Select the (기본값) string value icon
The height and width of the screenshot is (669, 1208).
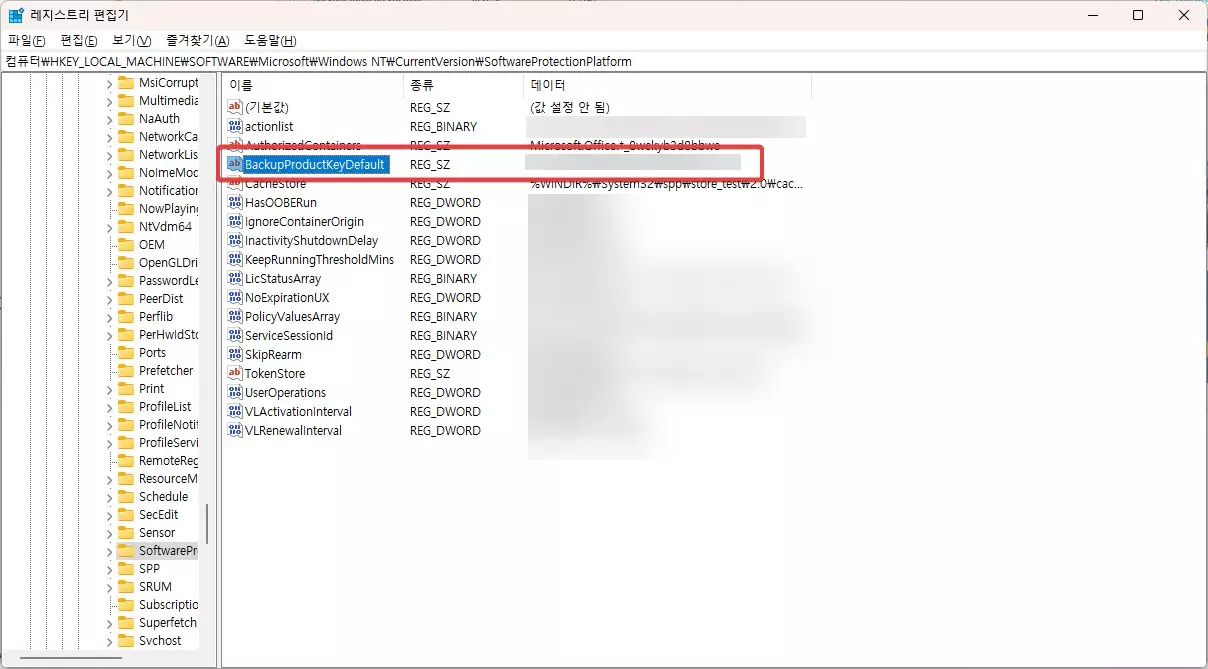[x=235, y=107]
